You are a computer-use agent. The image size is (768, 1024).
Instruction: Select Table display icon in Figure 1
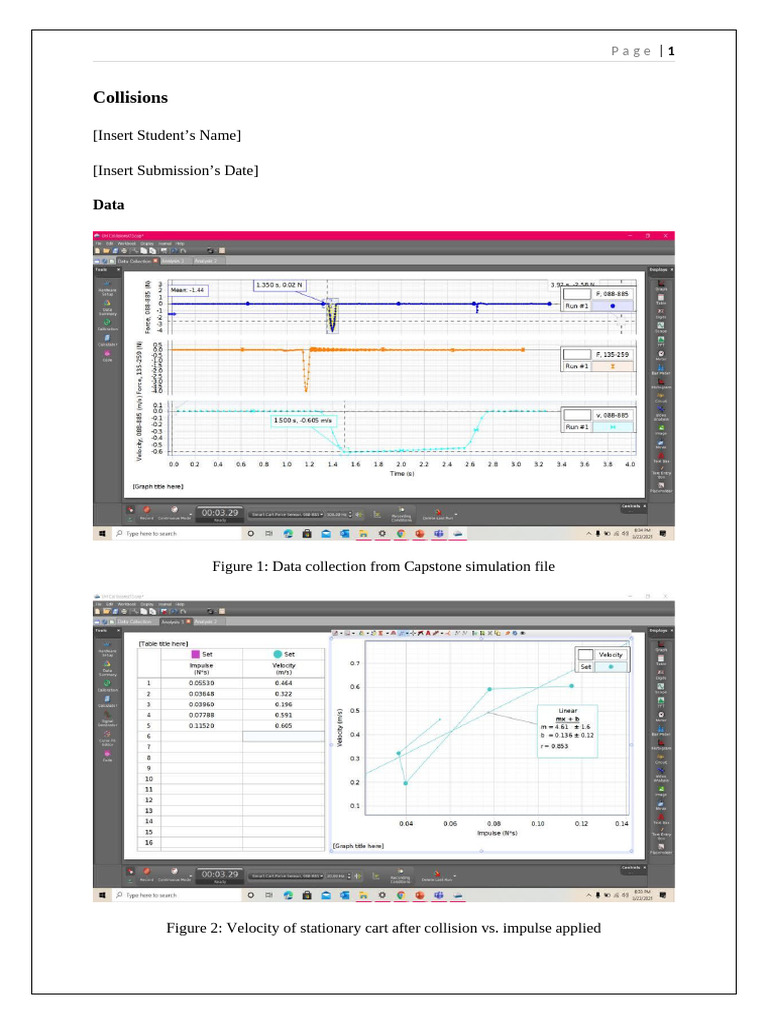coord(661,299)
